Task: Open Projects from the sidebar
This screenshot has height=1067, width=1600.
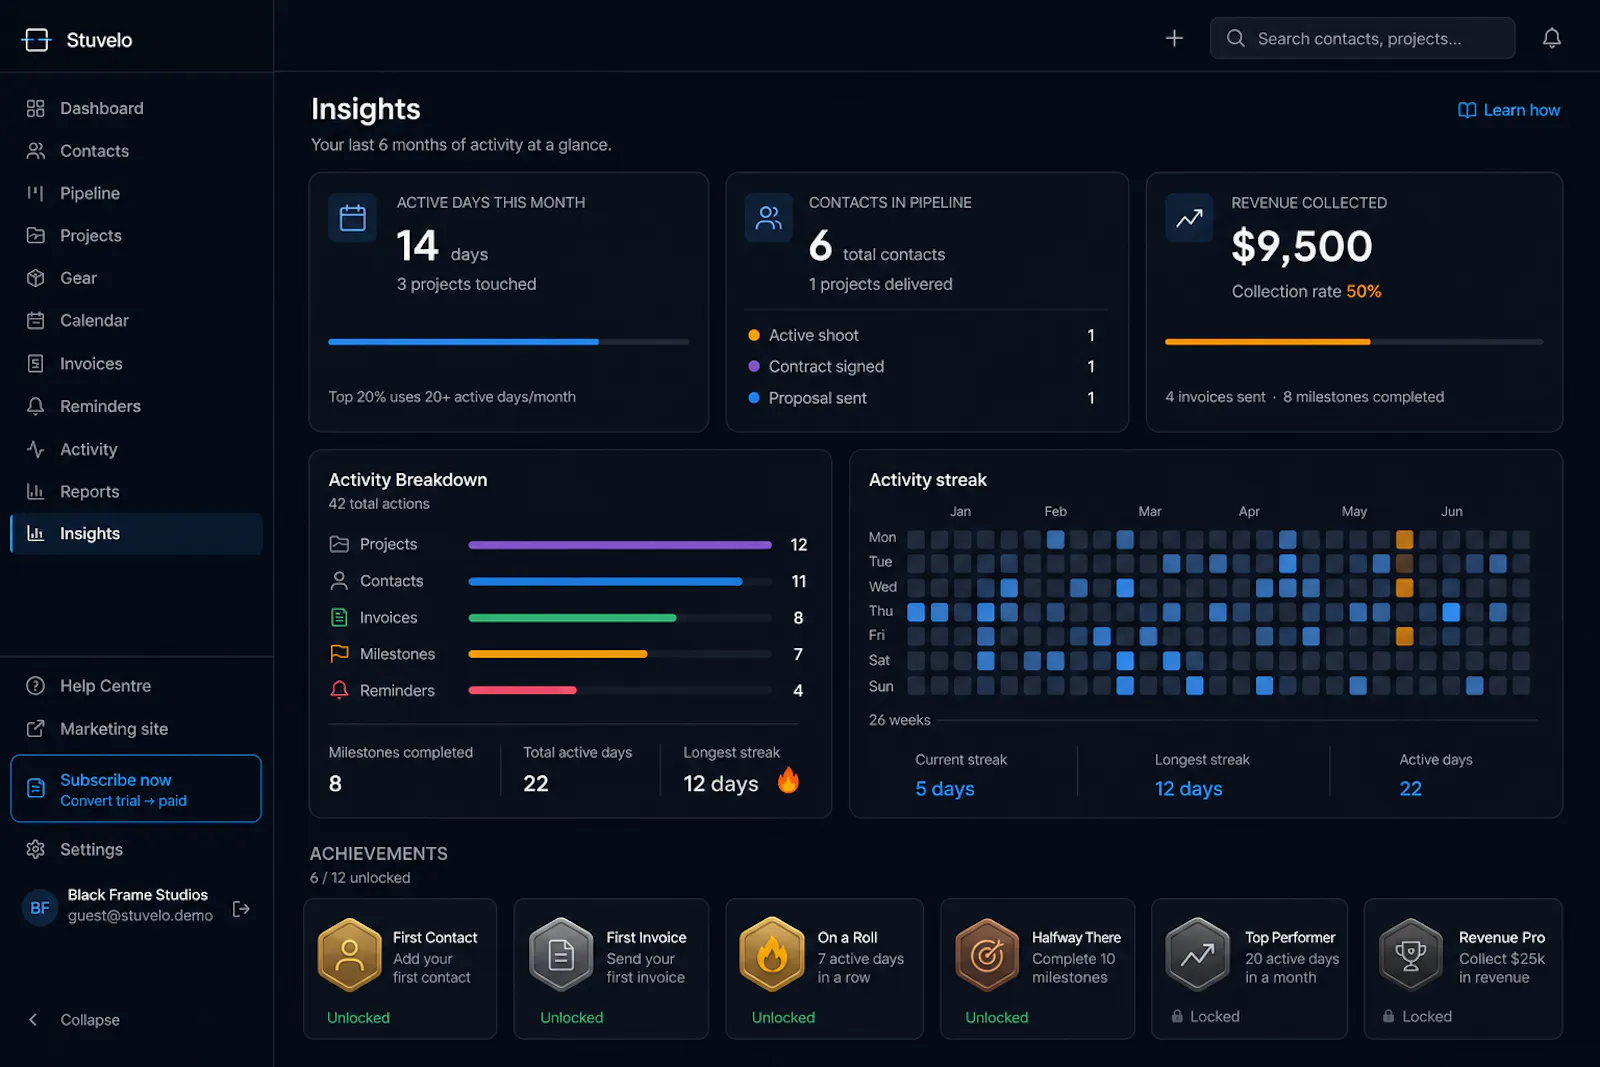Action: [136, 235]
